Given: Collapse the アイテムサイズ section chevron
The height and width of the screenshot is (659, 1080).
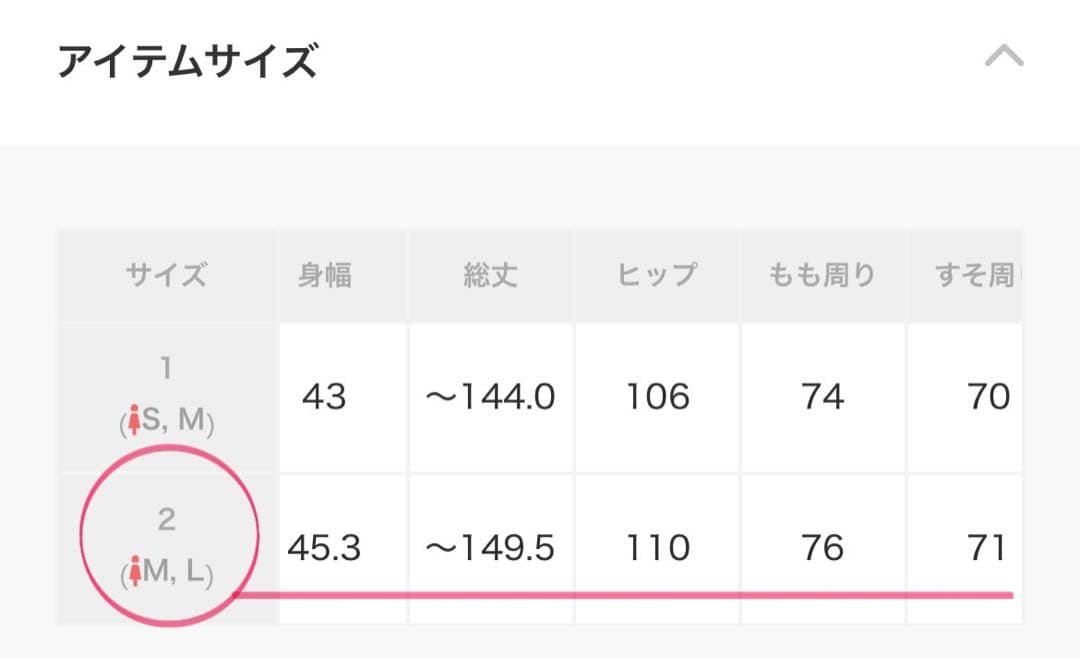Looking at the screenshot, I should pos(1003,57).
